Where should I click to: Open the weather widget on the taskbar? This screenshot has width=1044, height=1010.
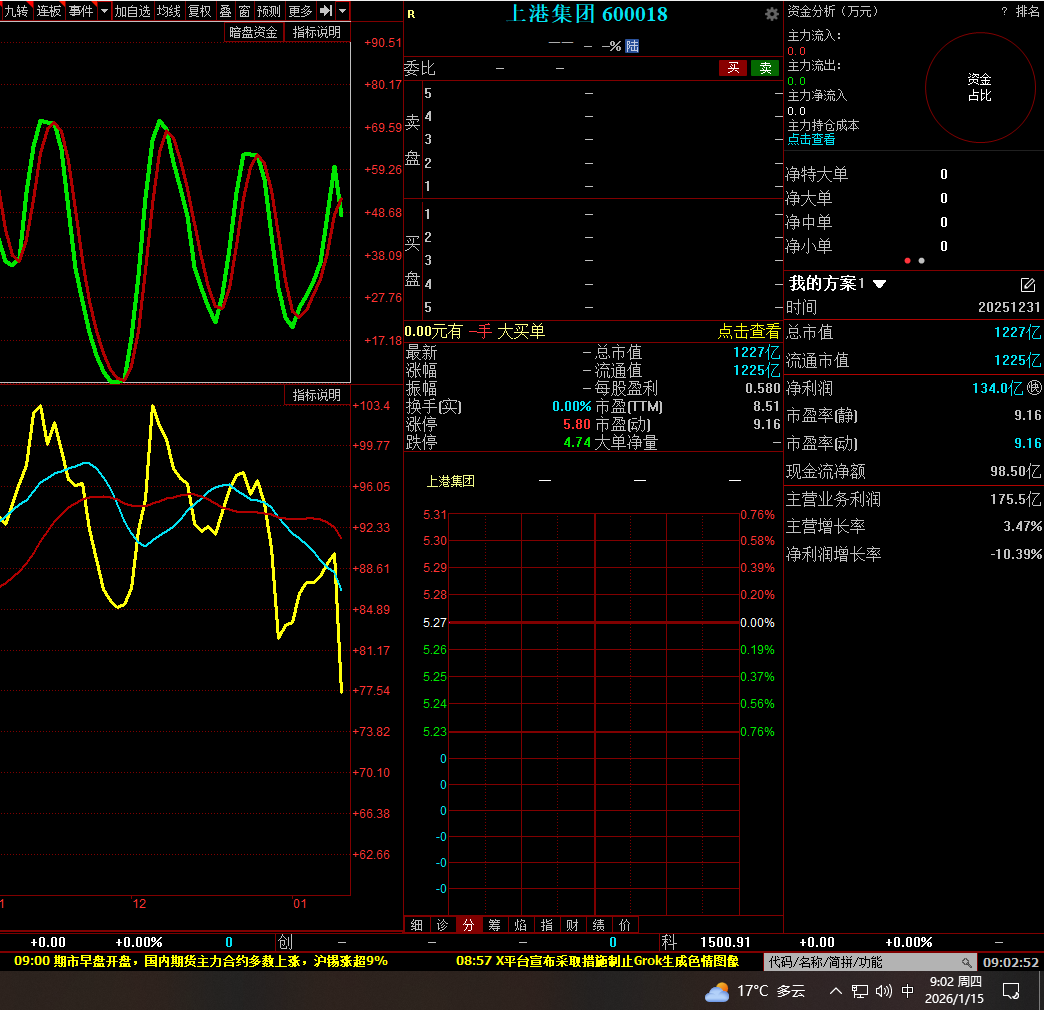756,991
